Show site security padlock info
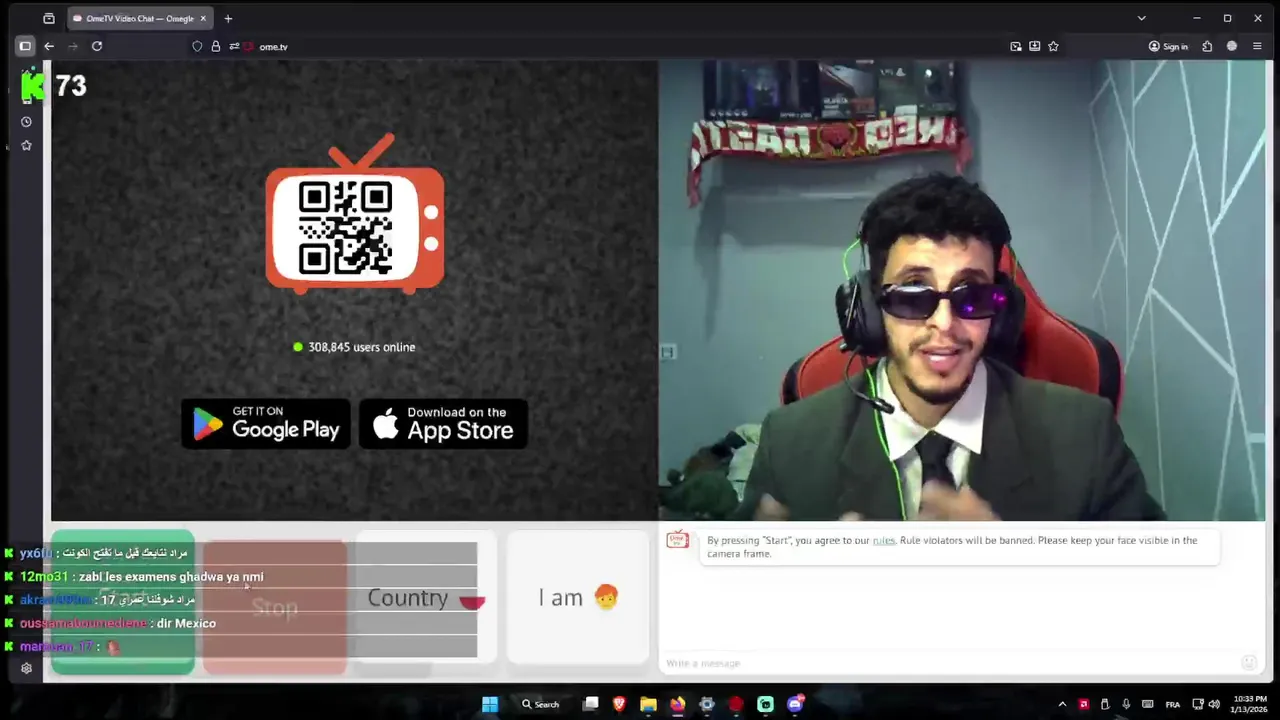Viewport: 1280px width, 720px height. [215, 46]
